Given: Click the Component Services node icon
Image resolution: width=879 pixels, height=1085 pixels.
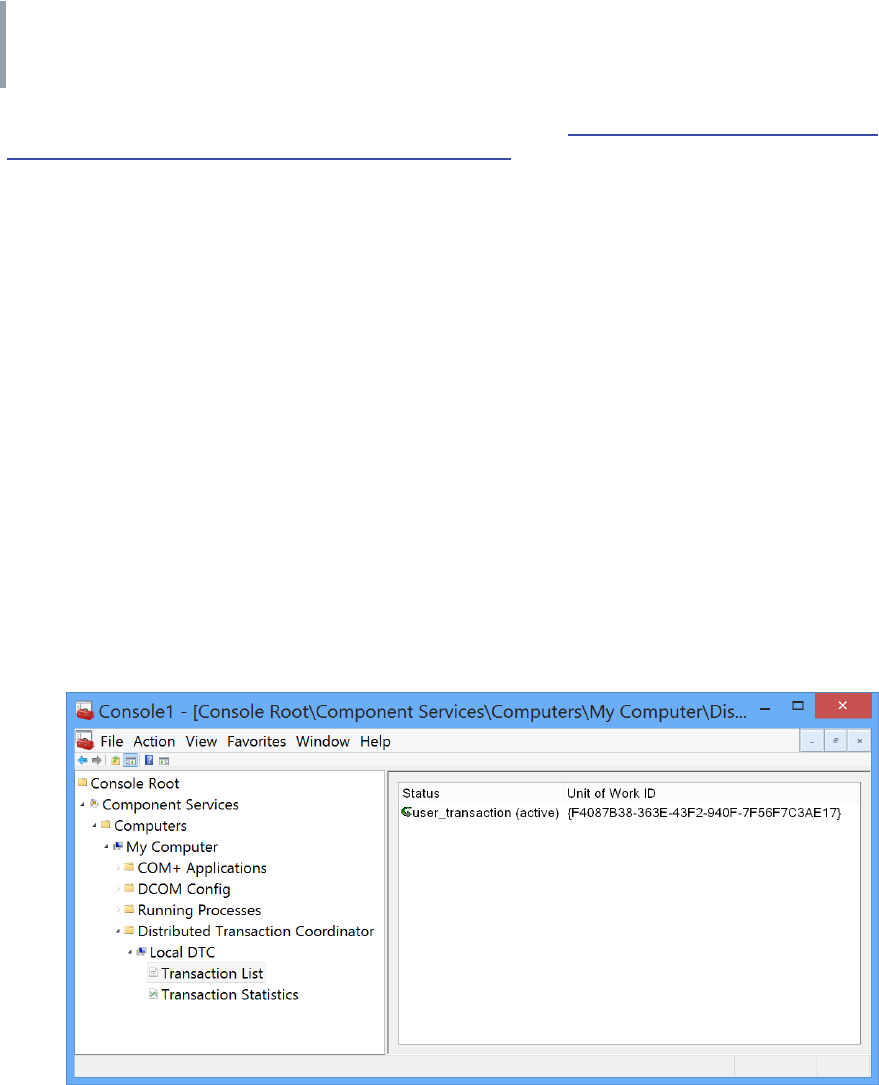Looking at the screenshot, I should coord(94,803).
